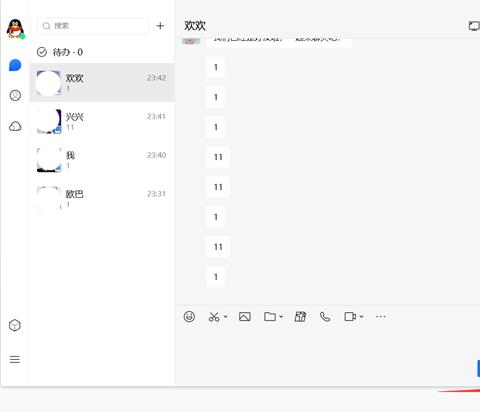Expand the screenshot options dropdown arrow
The image size is (480, 412).
pyautogui.click(x=226, y=316)
